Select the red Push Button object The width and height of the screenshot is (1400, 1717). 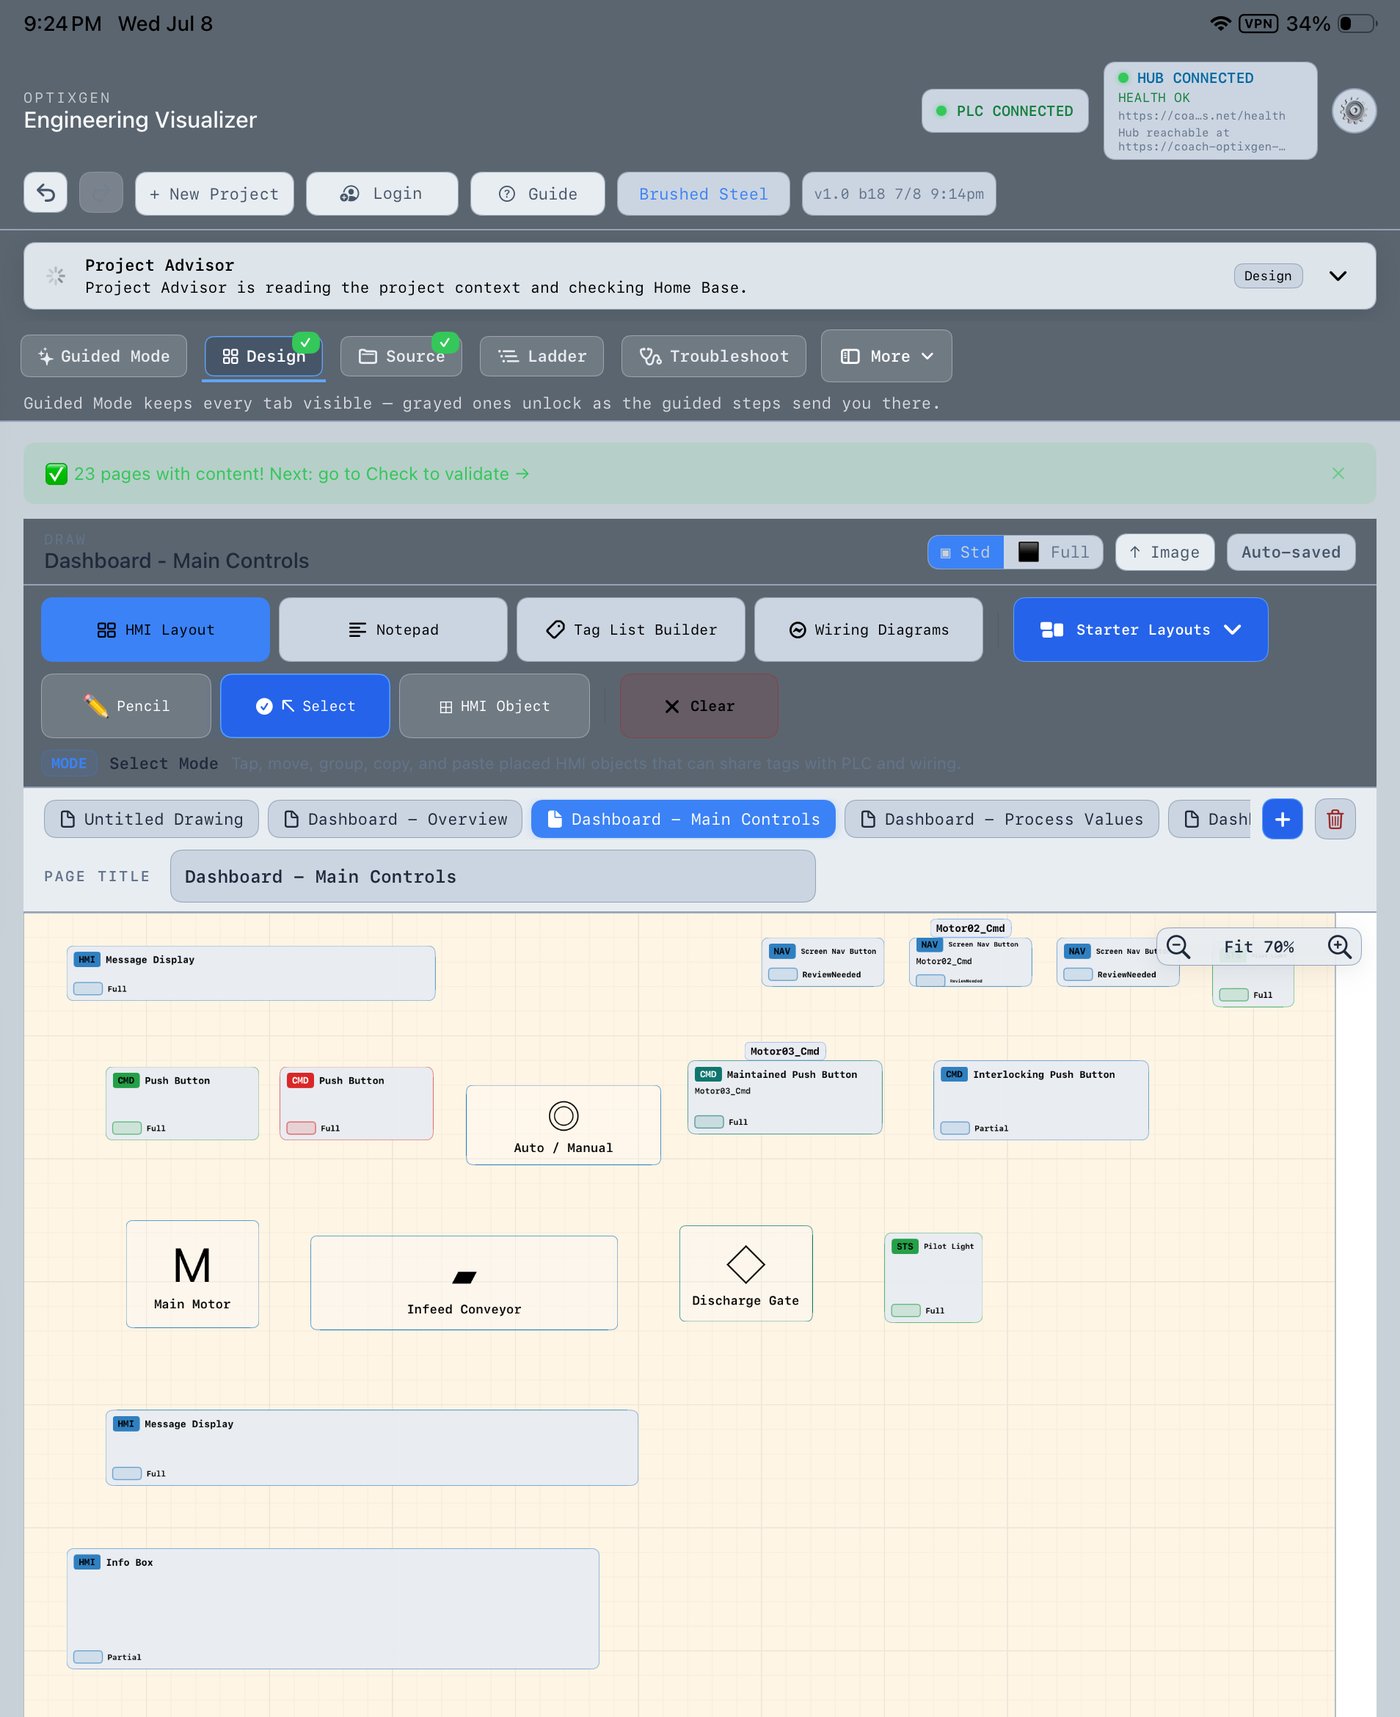coord(356,1103)
